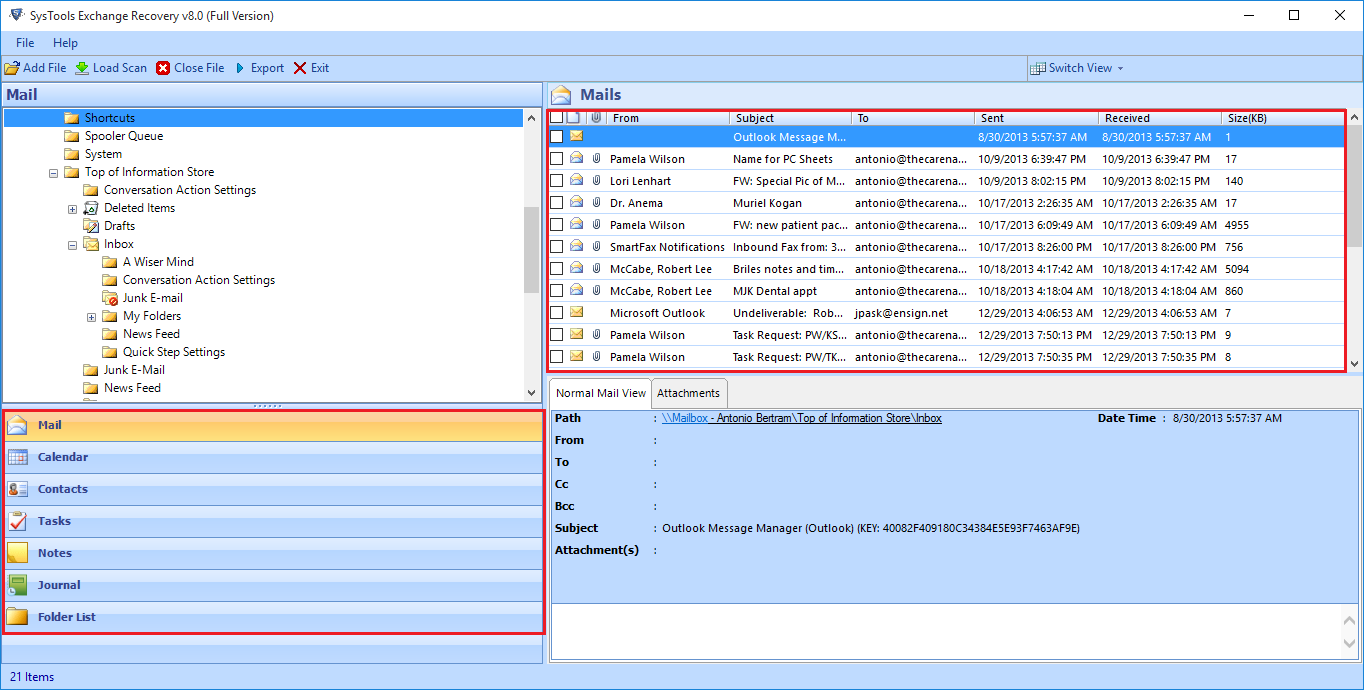The image size is (1364, 690).
Task: Expand the Deleted Items folder node
Action: click(x=72, y=208)
